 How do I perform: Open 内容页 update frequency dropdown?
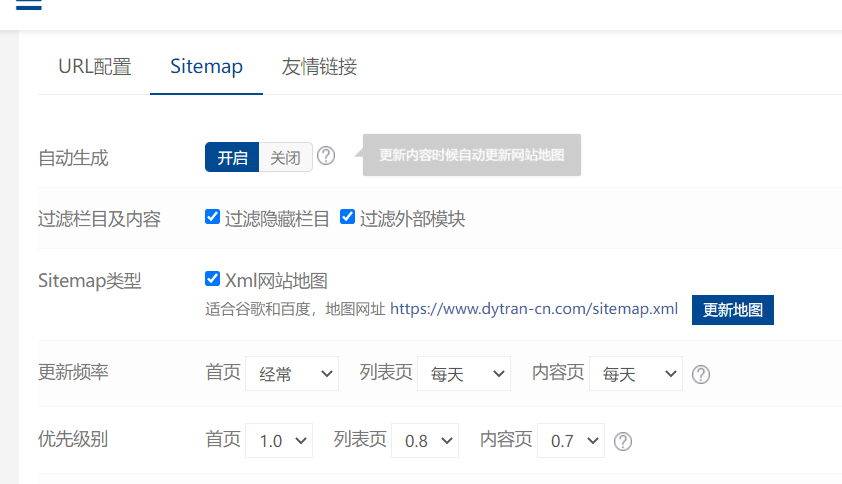pyautogui.click(x=636, y=373)
